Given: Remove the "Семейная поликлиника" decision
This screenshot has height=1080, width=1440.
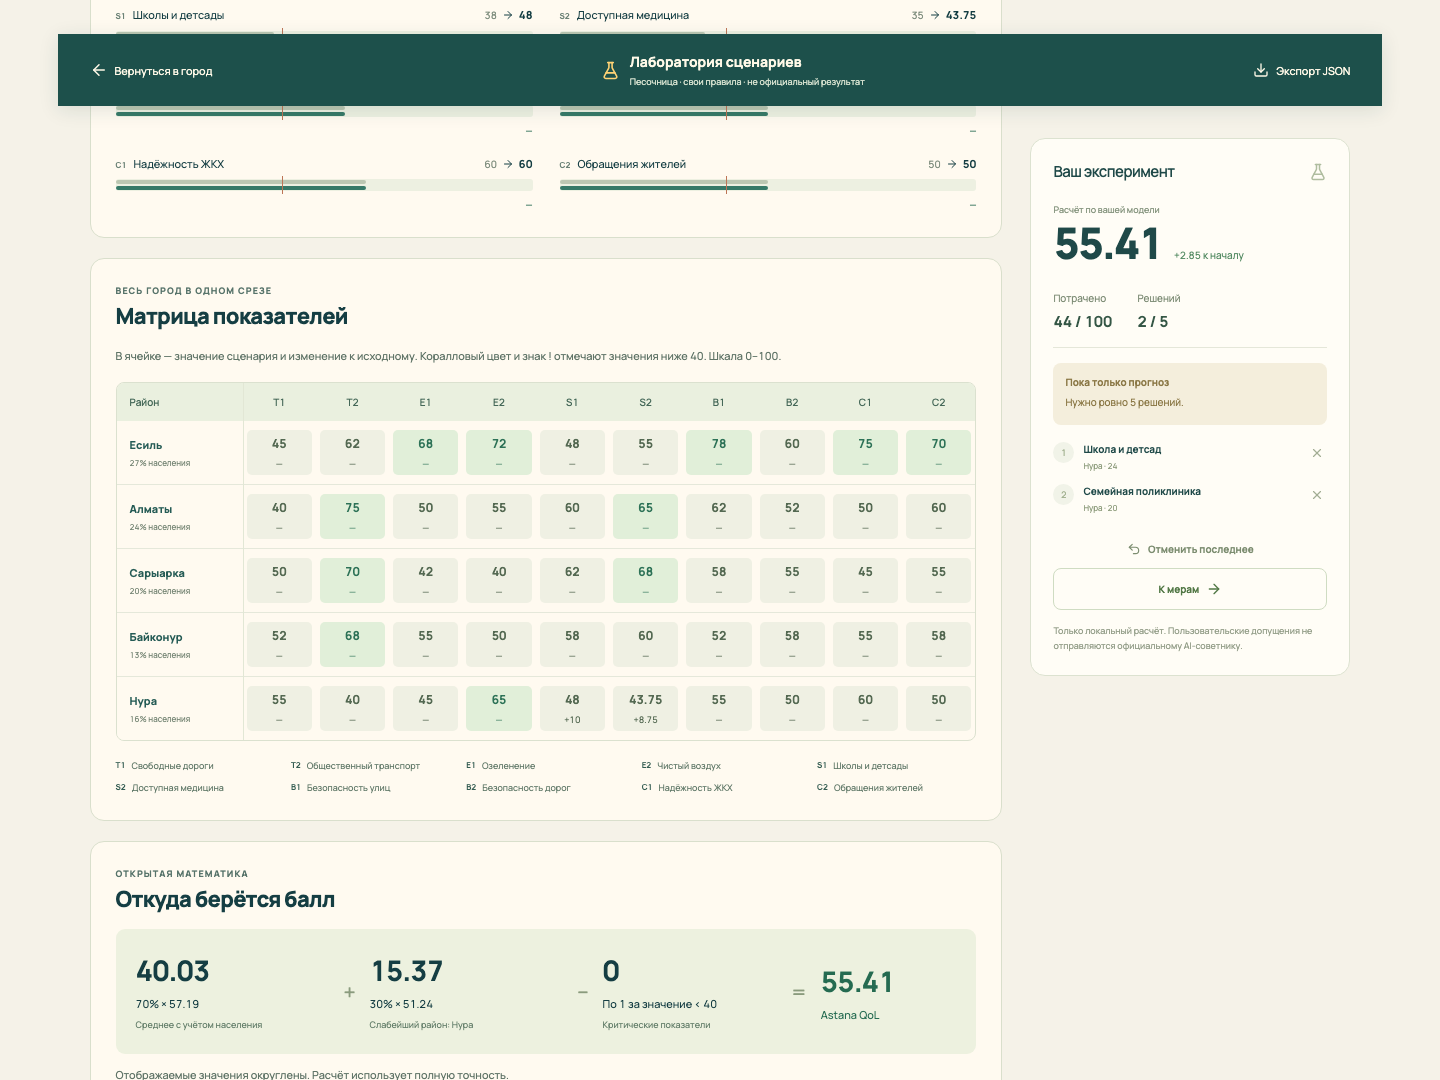Looking at the screenshot, I should tap(1317, 495).
